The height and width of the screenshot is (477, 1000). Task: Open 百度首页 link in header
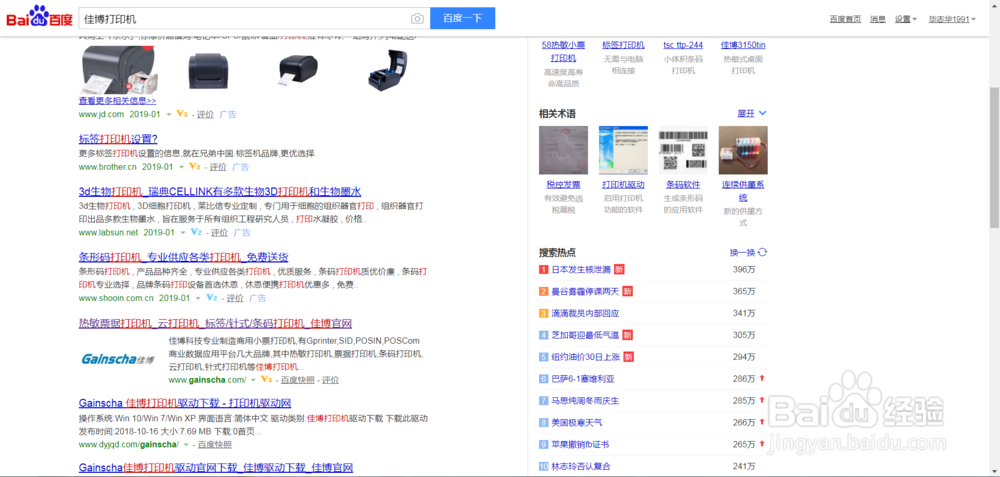pyautogui.click(x=845, y=19)
